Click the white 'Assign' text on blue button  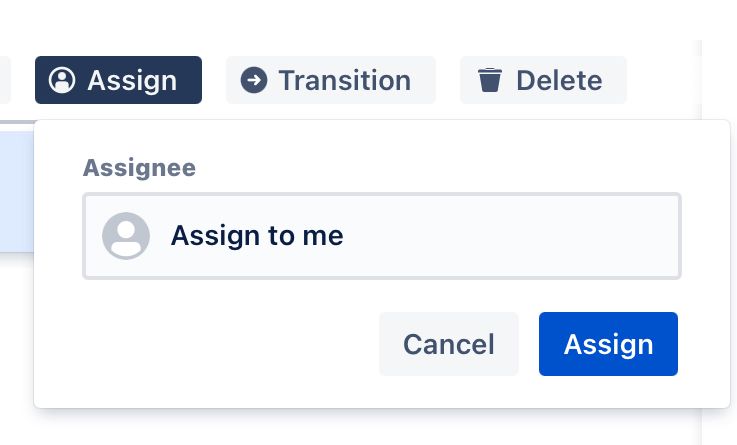click(x=608, y=345)
